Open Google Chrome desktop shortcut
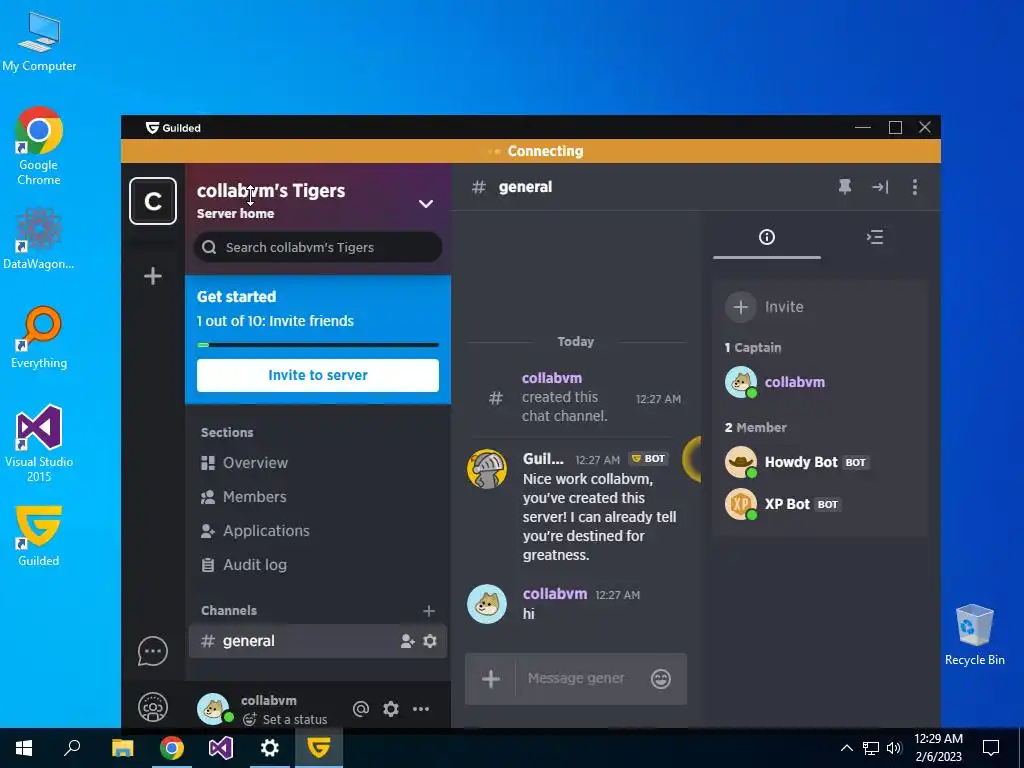Screen dimensions: 1024x768 pyautogui.click(x=39, y=146)
